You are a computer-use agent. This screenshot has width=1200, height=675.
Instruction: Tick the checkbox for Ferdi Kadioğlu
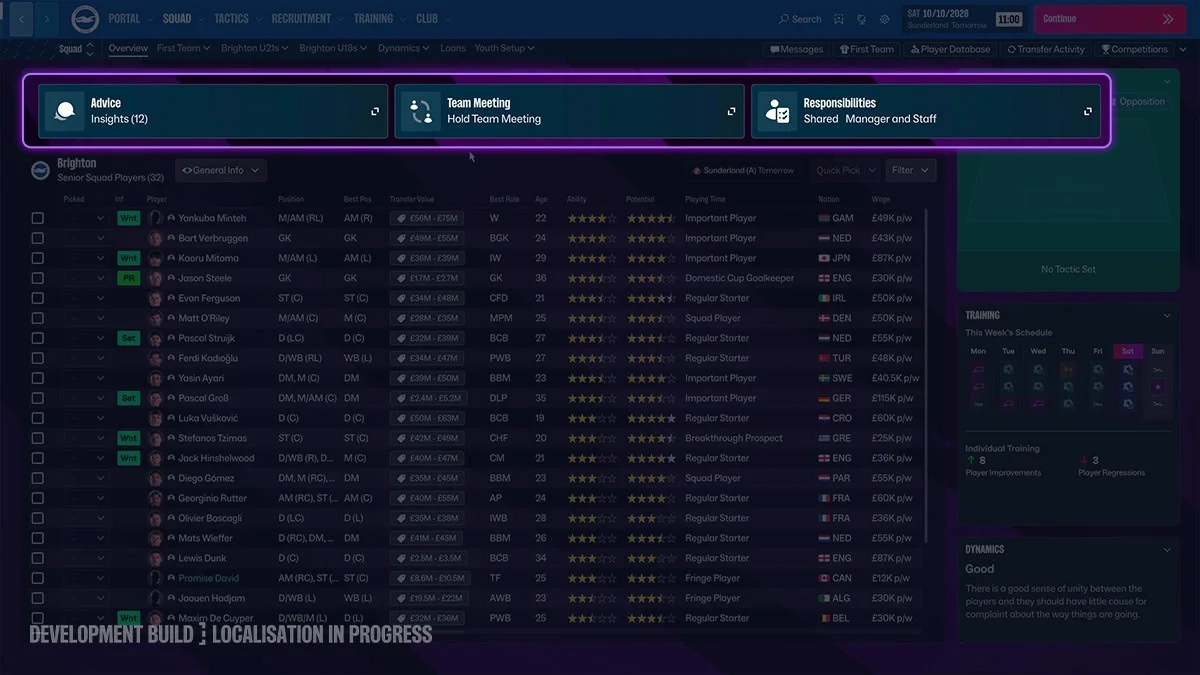(x=38, y=358)
